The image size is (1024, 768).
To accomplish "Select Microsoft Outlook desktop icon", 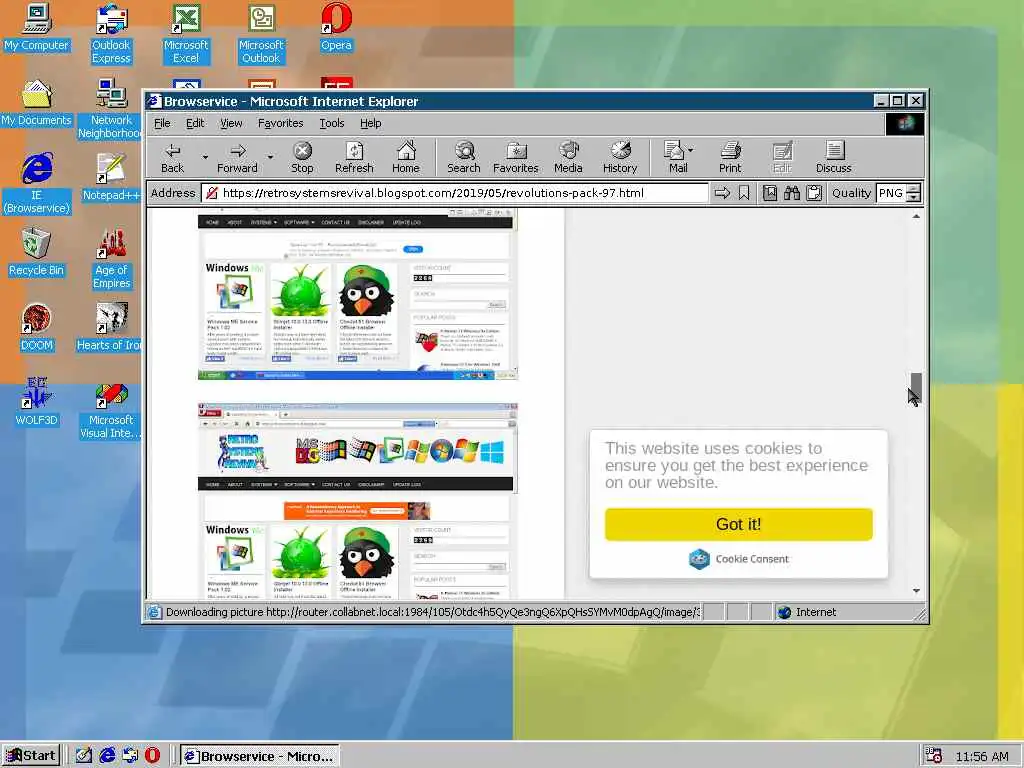I will (x=261, y=34).
